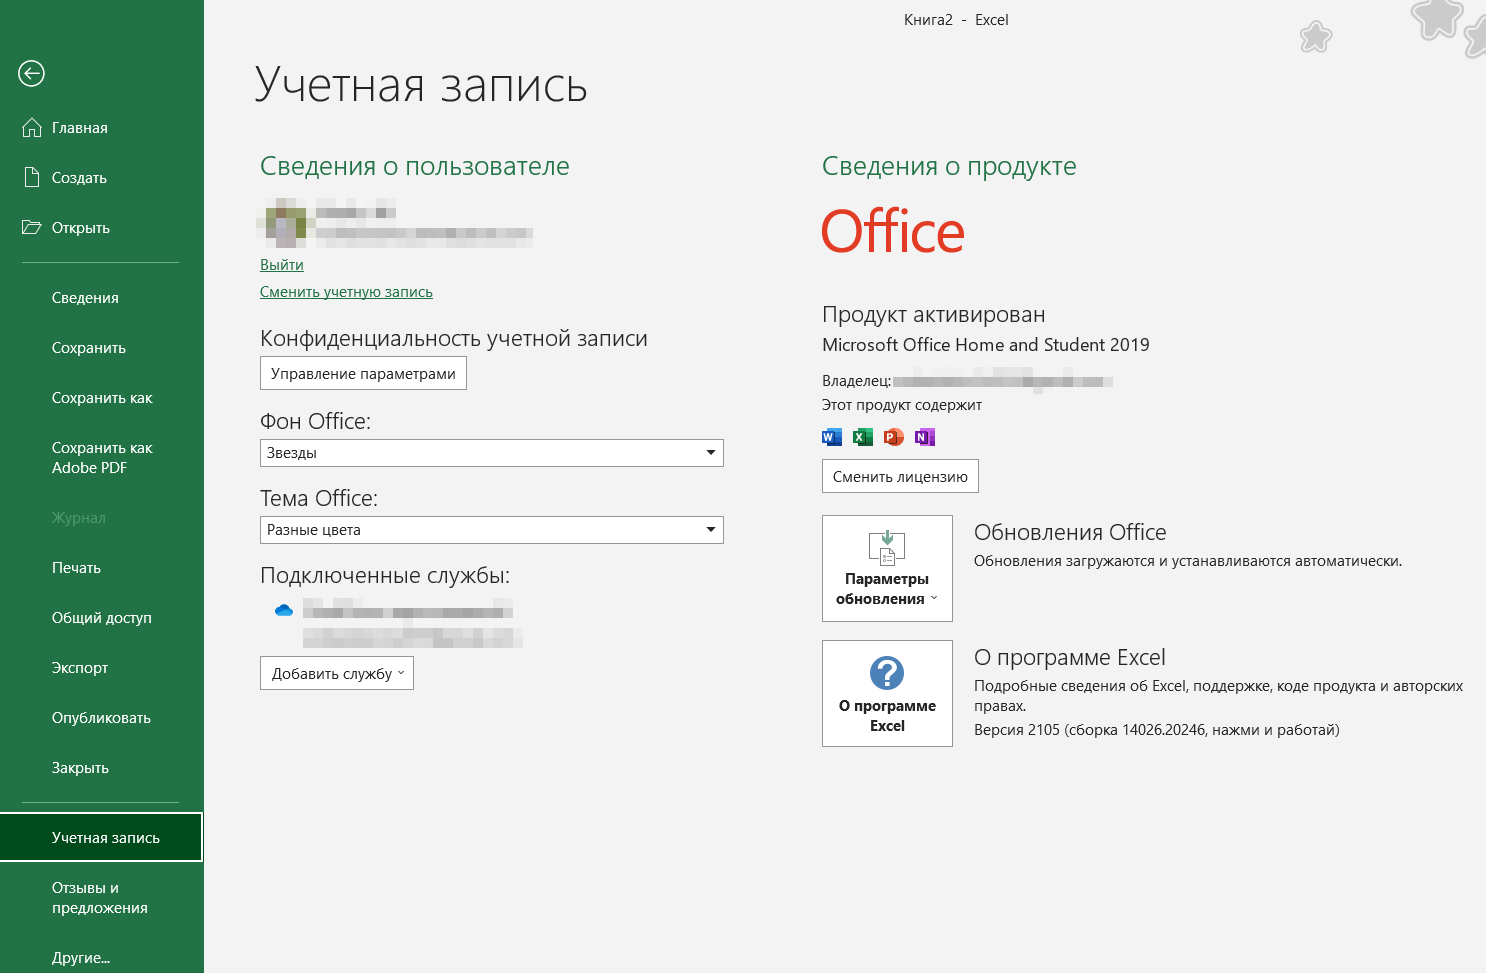This screenshot has height=973, width=1486.
Task: Click the Версия 2105 build text
Action: [1157, 730]
